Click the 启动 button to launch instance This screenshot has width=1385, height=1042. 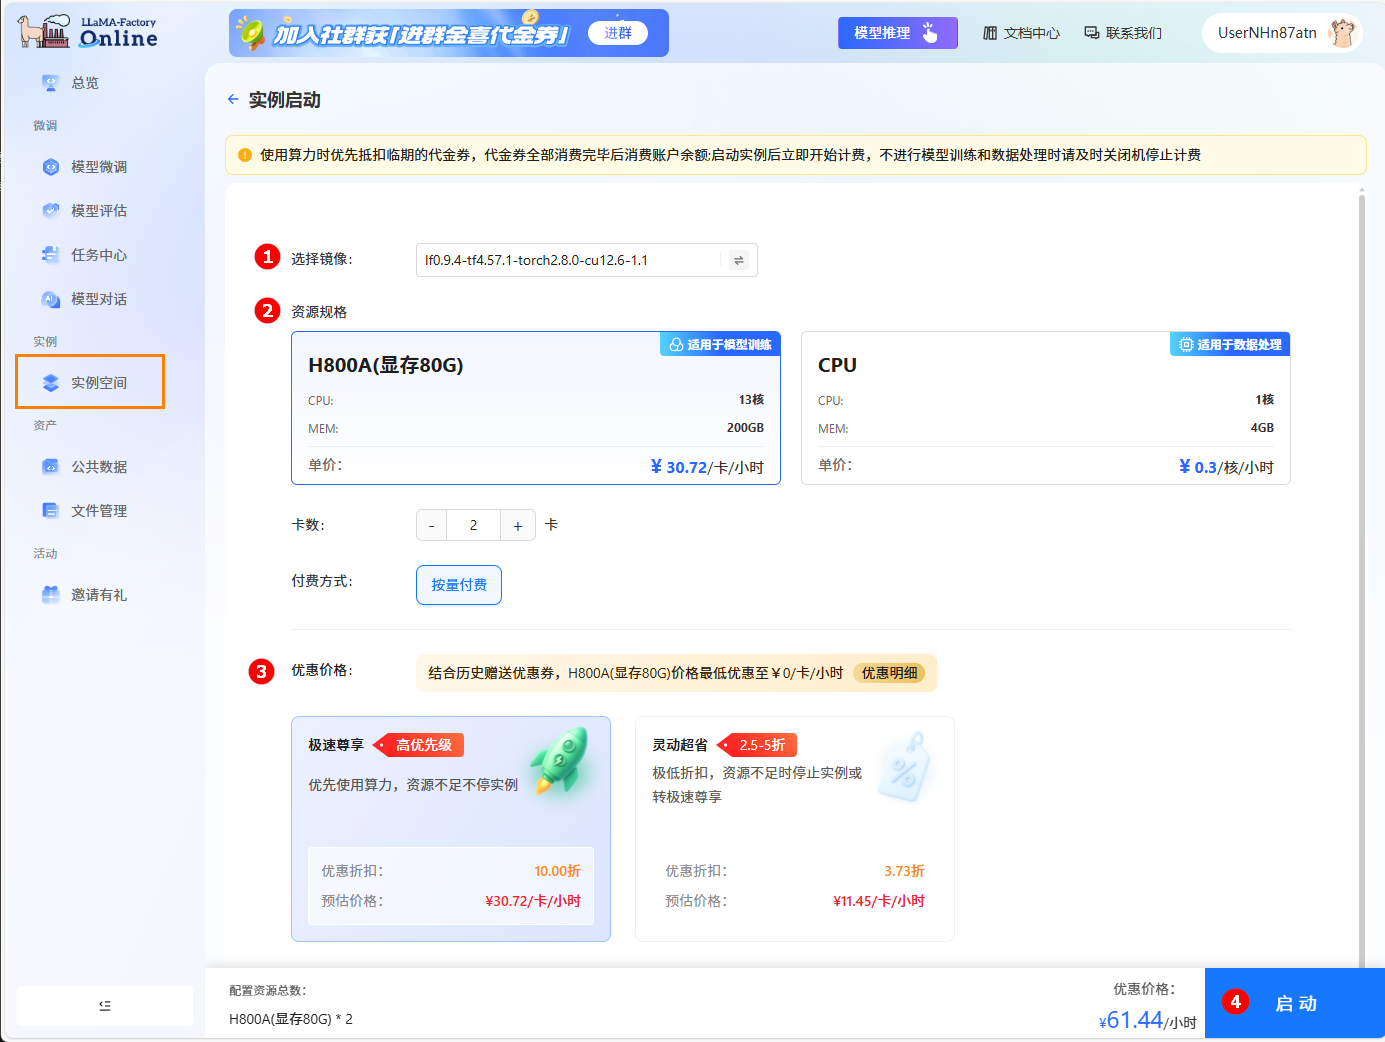pos(1295,1003)
